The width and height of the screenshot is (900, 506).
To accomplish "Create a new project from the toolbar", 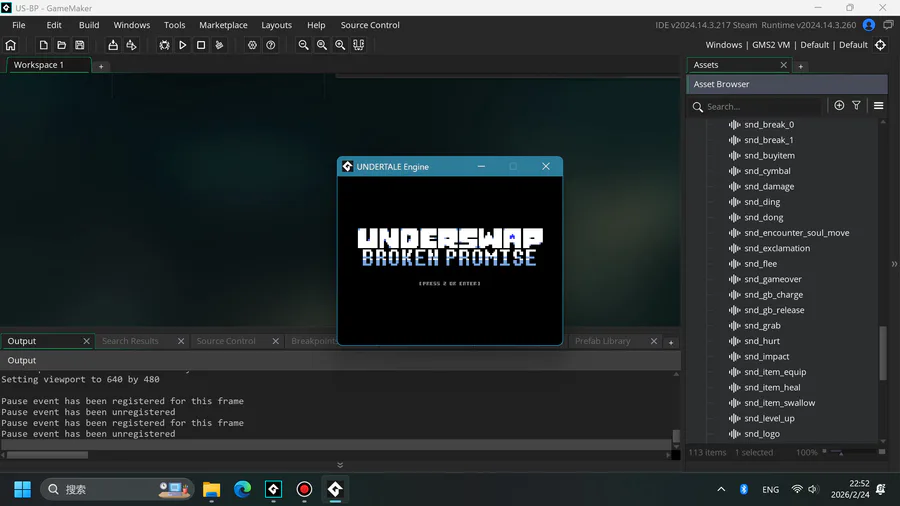I will 43,45.
